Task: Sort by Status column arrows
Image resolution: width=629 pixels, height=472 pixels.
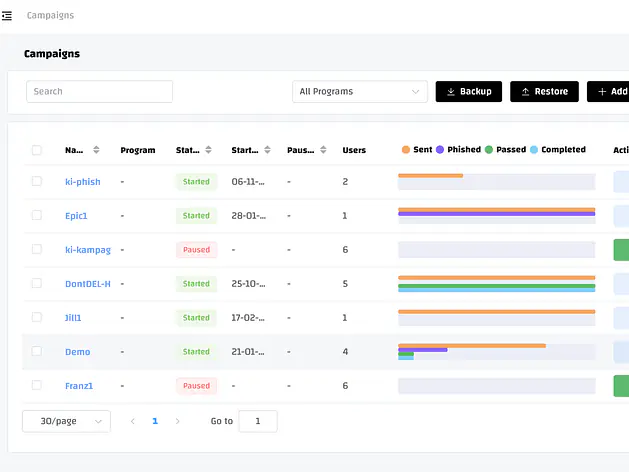Action: click(x=208, y=150)
